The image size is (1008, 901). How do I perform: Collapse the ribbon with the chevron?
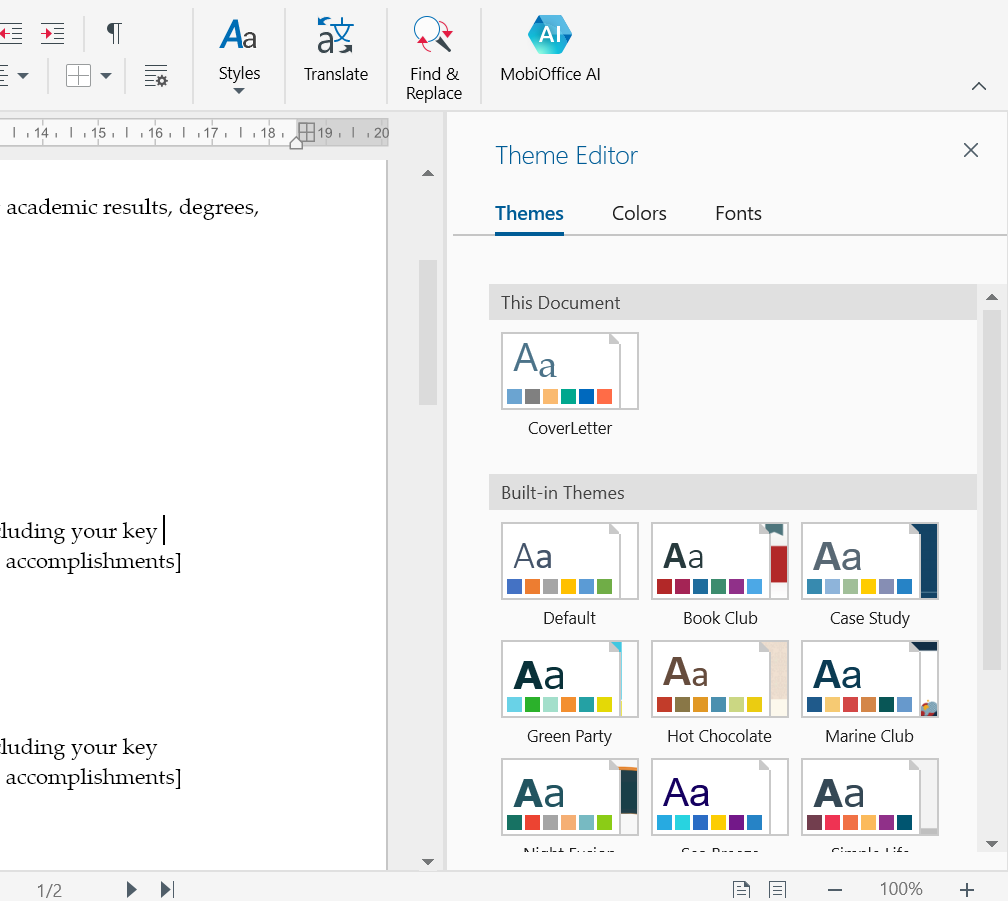click(978, 86)
